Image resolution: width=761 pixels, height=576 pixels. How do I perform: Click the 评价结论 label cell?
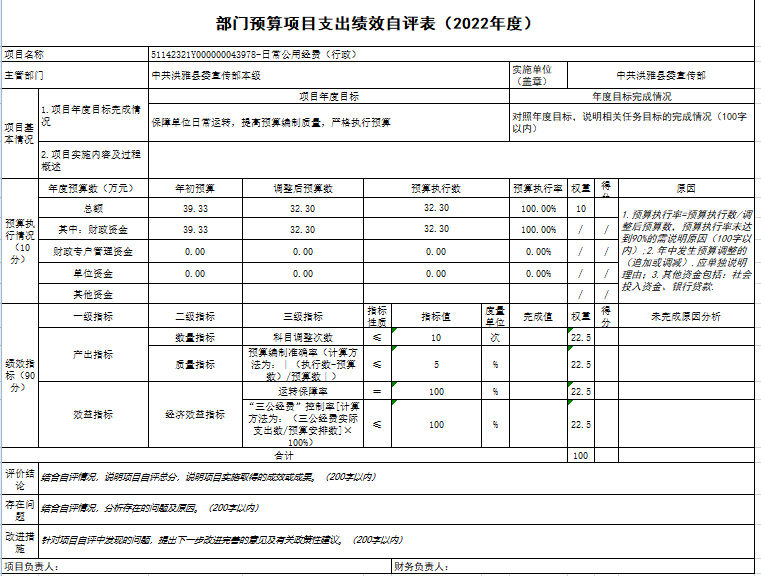(x=20, y=479)
